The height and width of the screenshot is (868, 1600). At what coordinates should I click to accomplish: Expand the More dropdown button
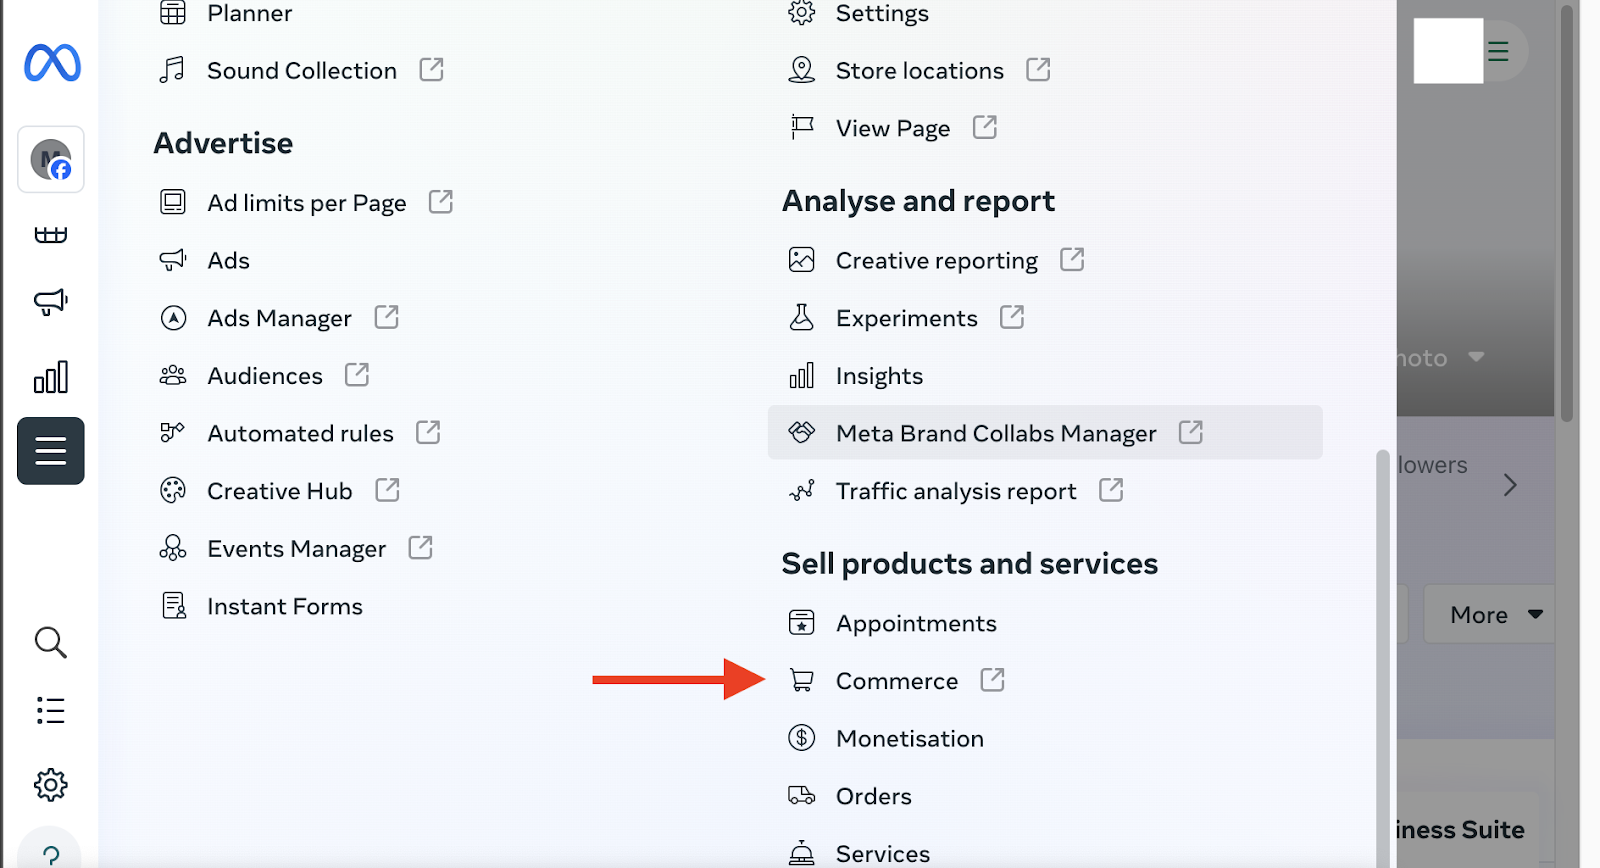pyautogui.click(x=1490, y=614)
